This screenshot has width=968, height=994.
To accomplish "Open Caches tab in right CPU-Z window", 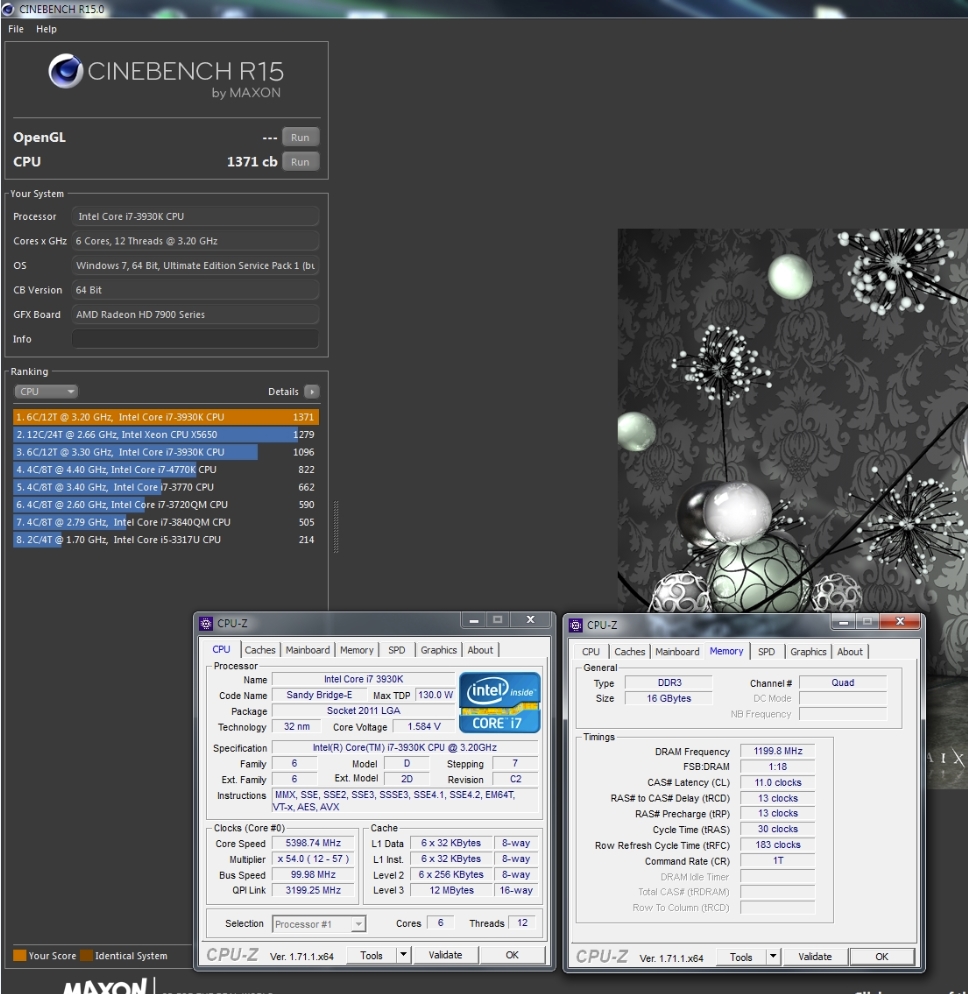I will point(629,652).
